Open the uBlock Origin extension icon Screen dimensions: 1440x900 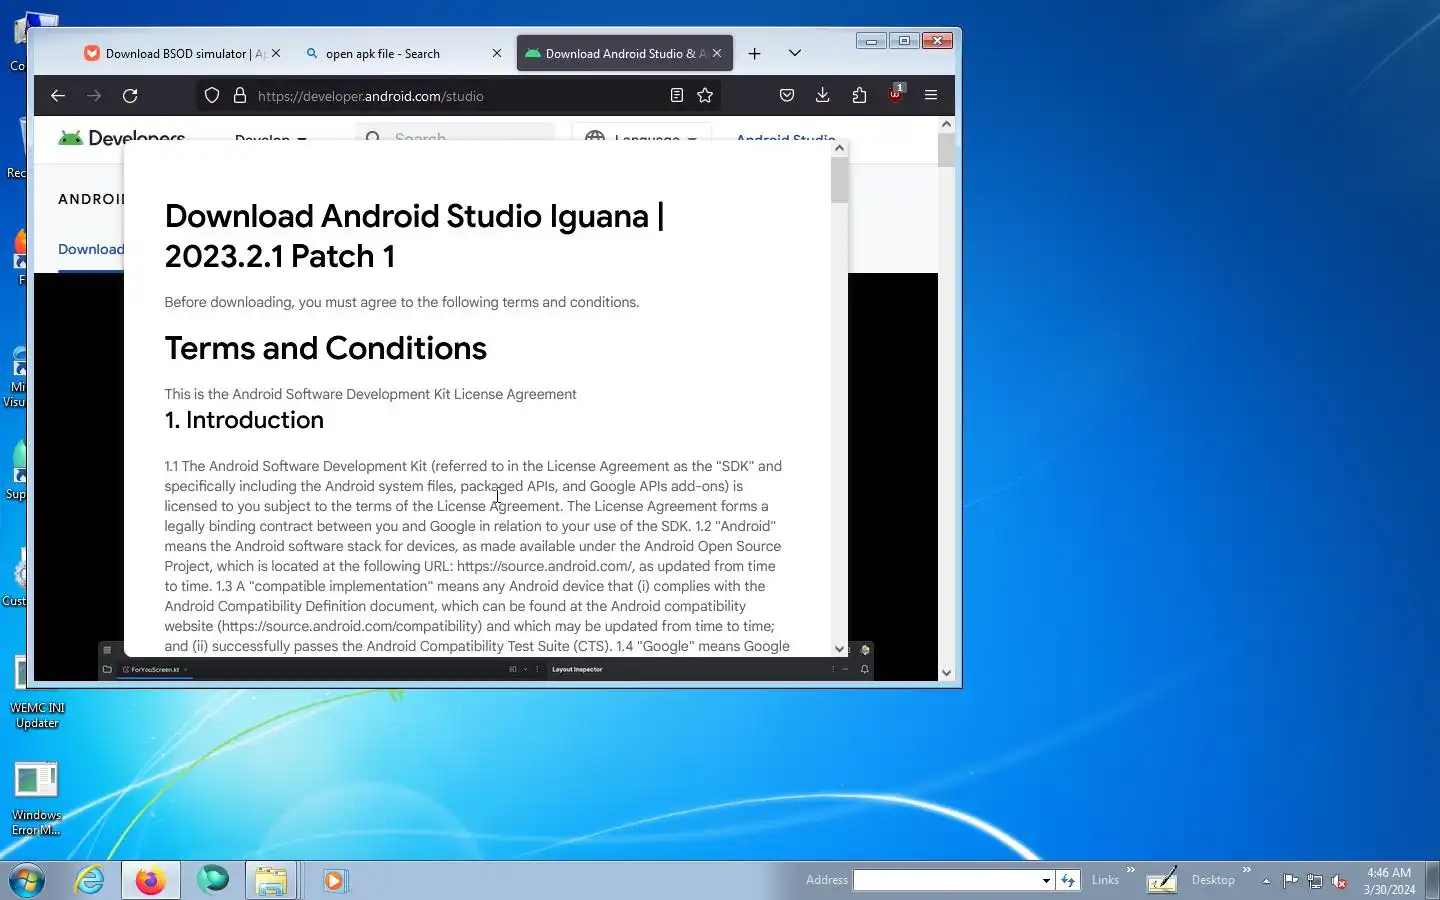tap(895, 95)
